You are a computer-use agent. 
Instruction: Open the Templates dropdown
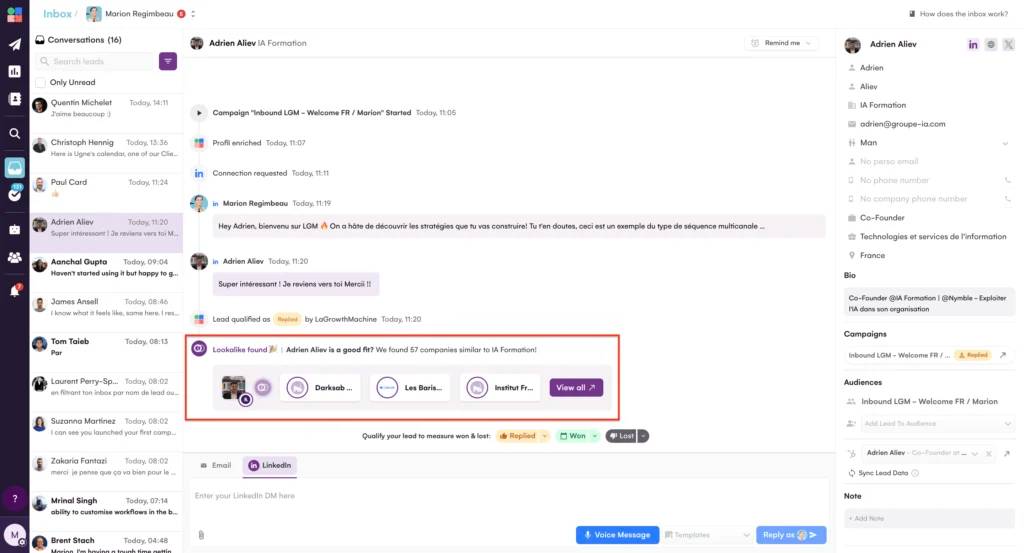point(705,535)
